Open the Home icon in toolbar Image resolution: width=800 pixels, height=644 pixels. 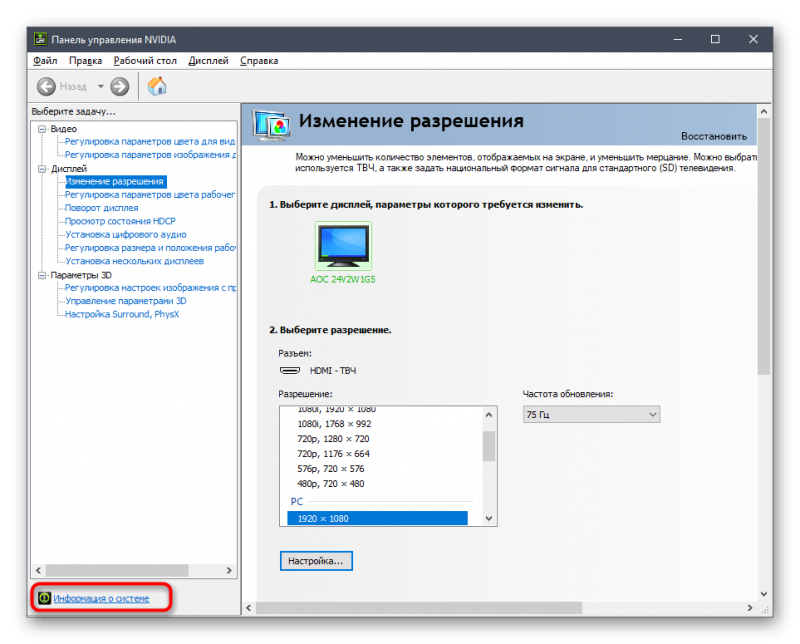[x=157, y=86]
